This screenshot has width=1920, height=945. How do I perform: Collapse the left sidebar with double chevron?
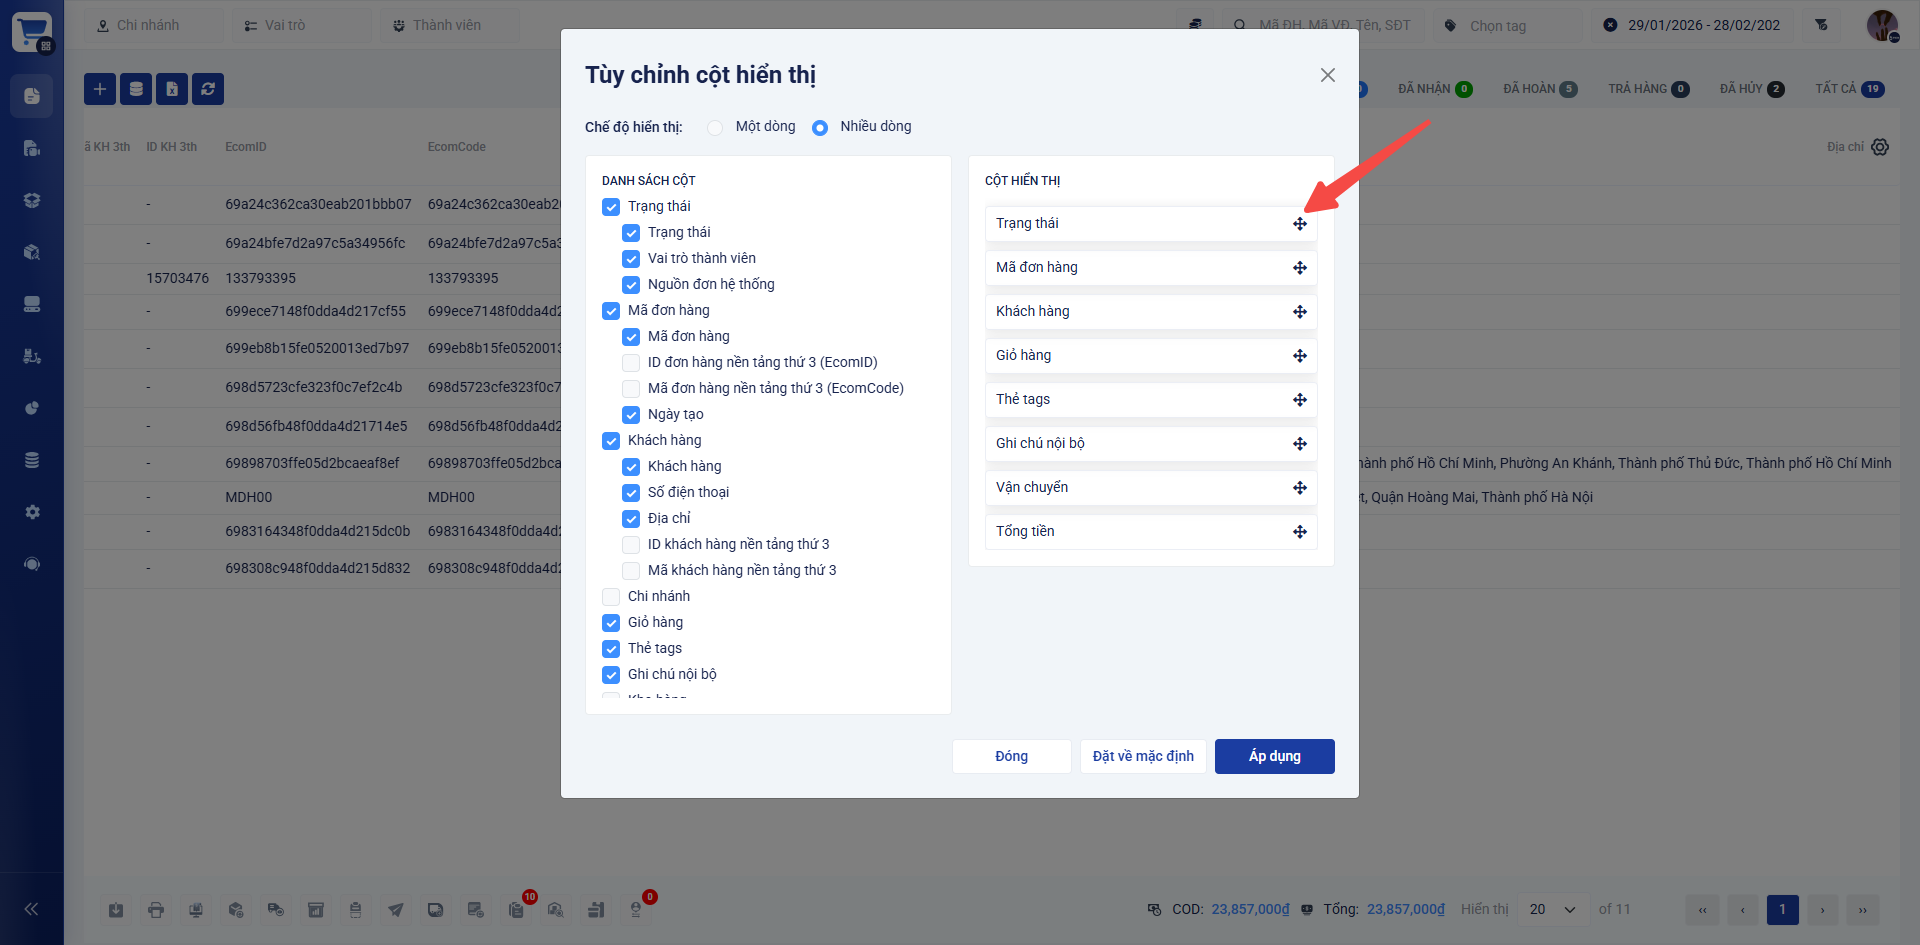[31, 909]
